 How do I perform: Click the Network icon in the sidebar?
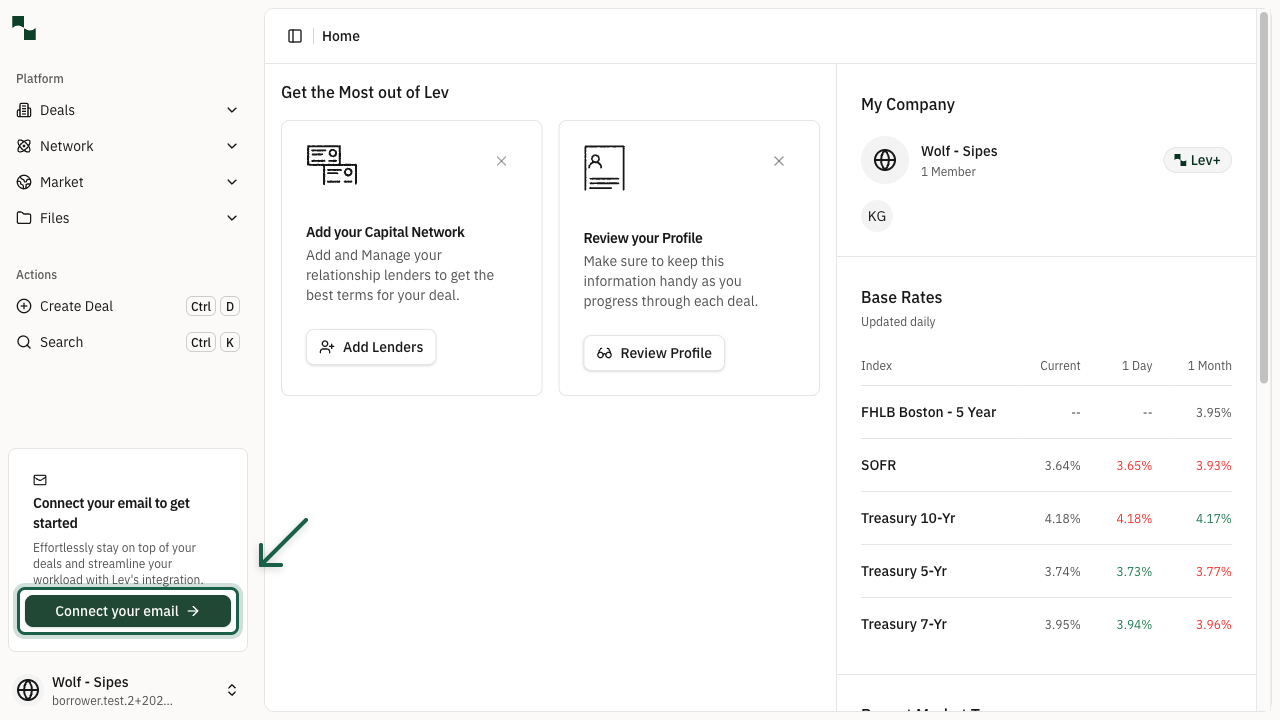23,146
